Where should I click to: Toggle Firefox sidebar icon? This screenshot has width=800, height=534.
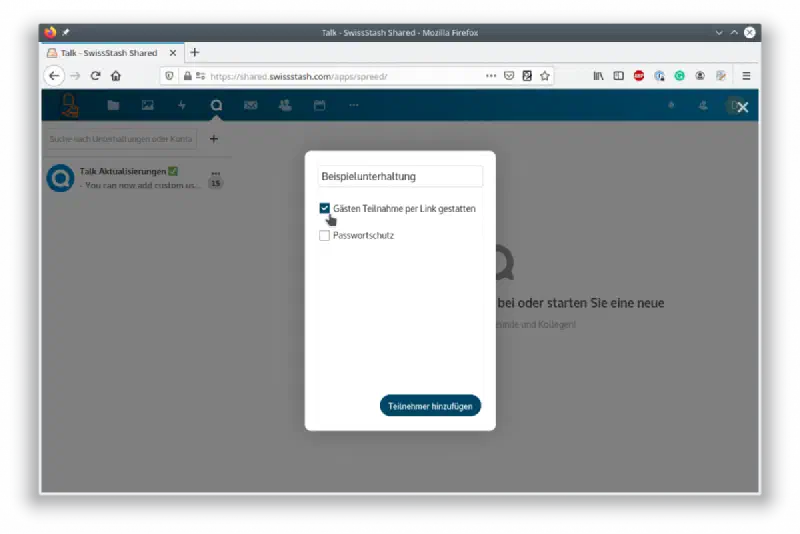[618, 76]
